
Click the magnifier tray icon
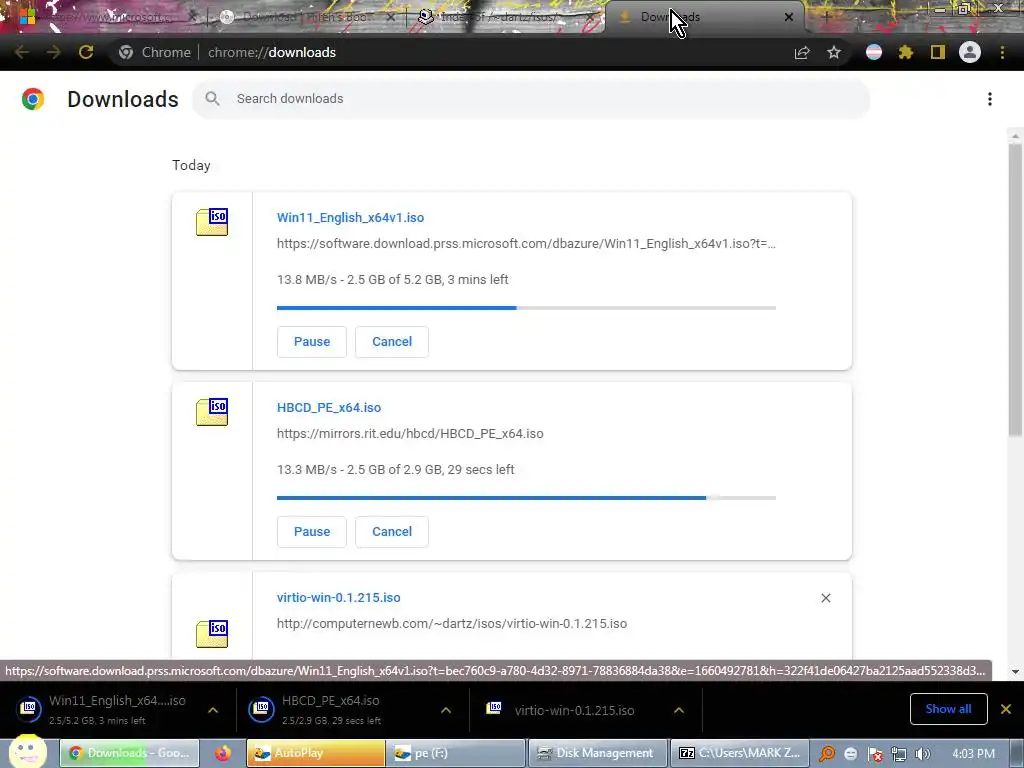[x=827, y=754]
